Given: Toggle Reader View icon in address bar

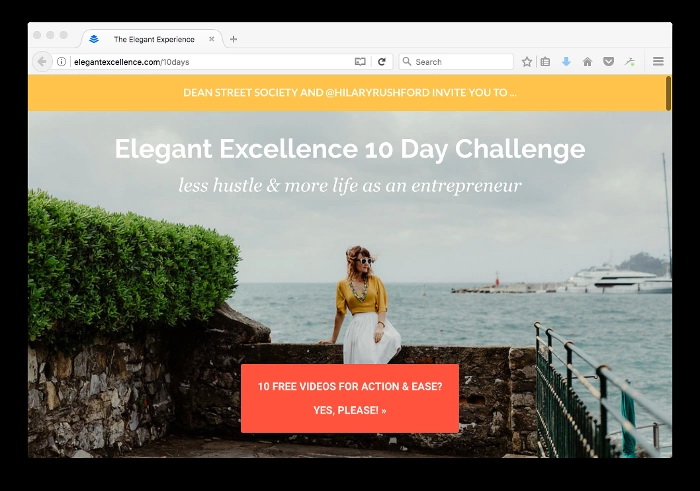Looking at the screenshot, I should click(x=360, y=62).
